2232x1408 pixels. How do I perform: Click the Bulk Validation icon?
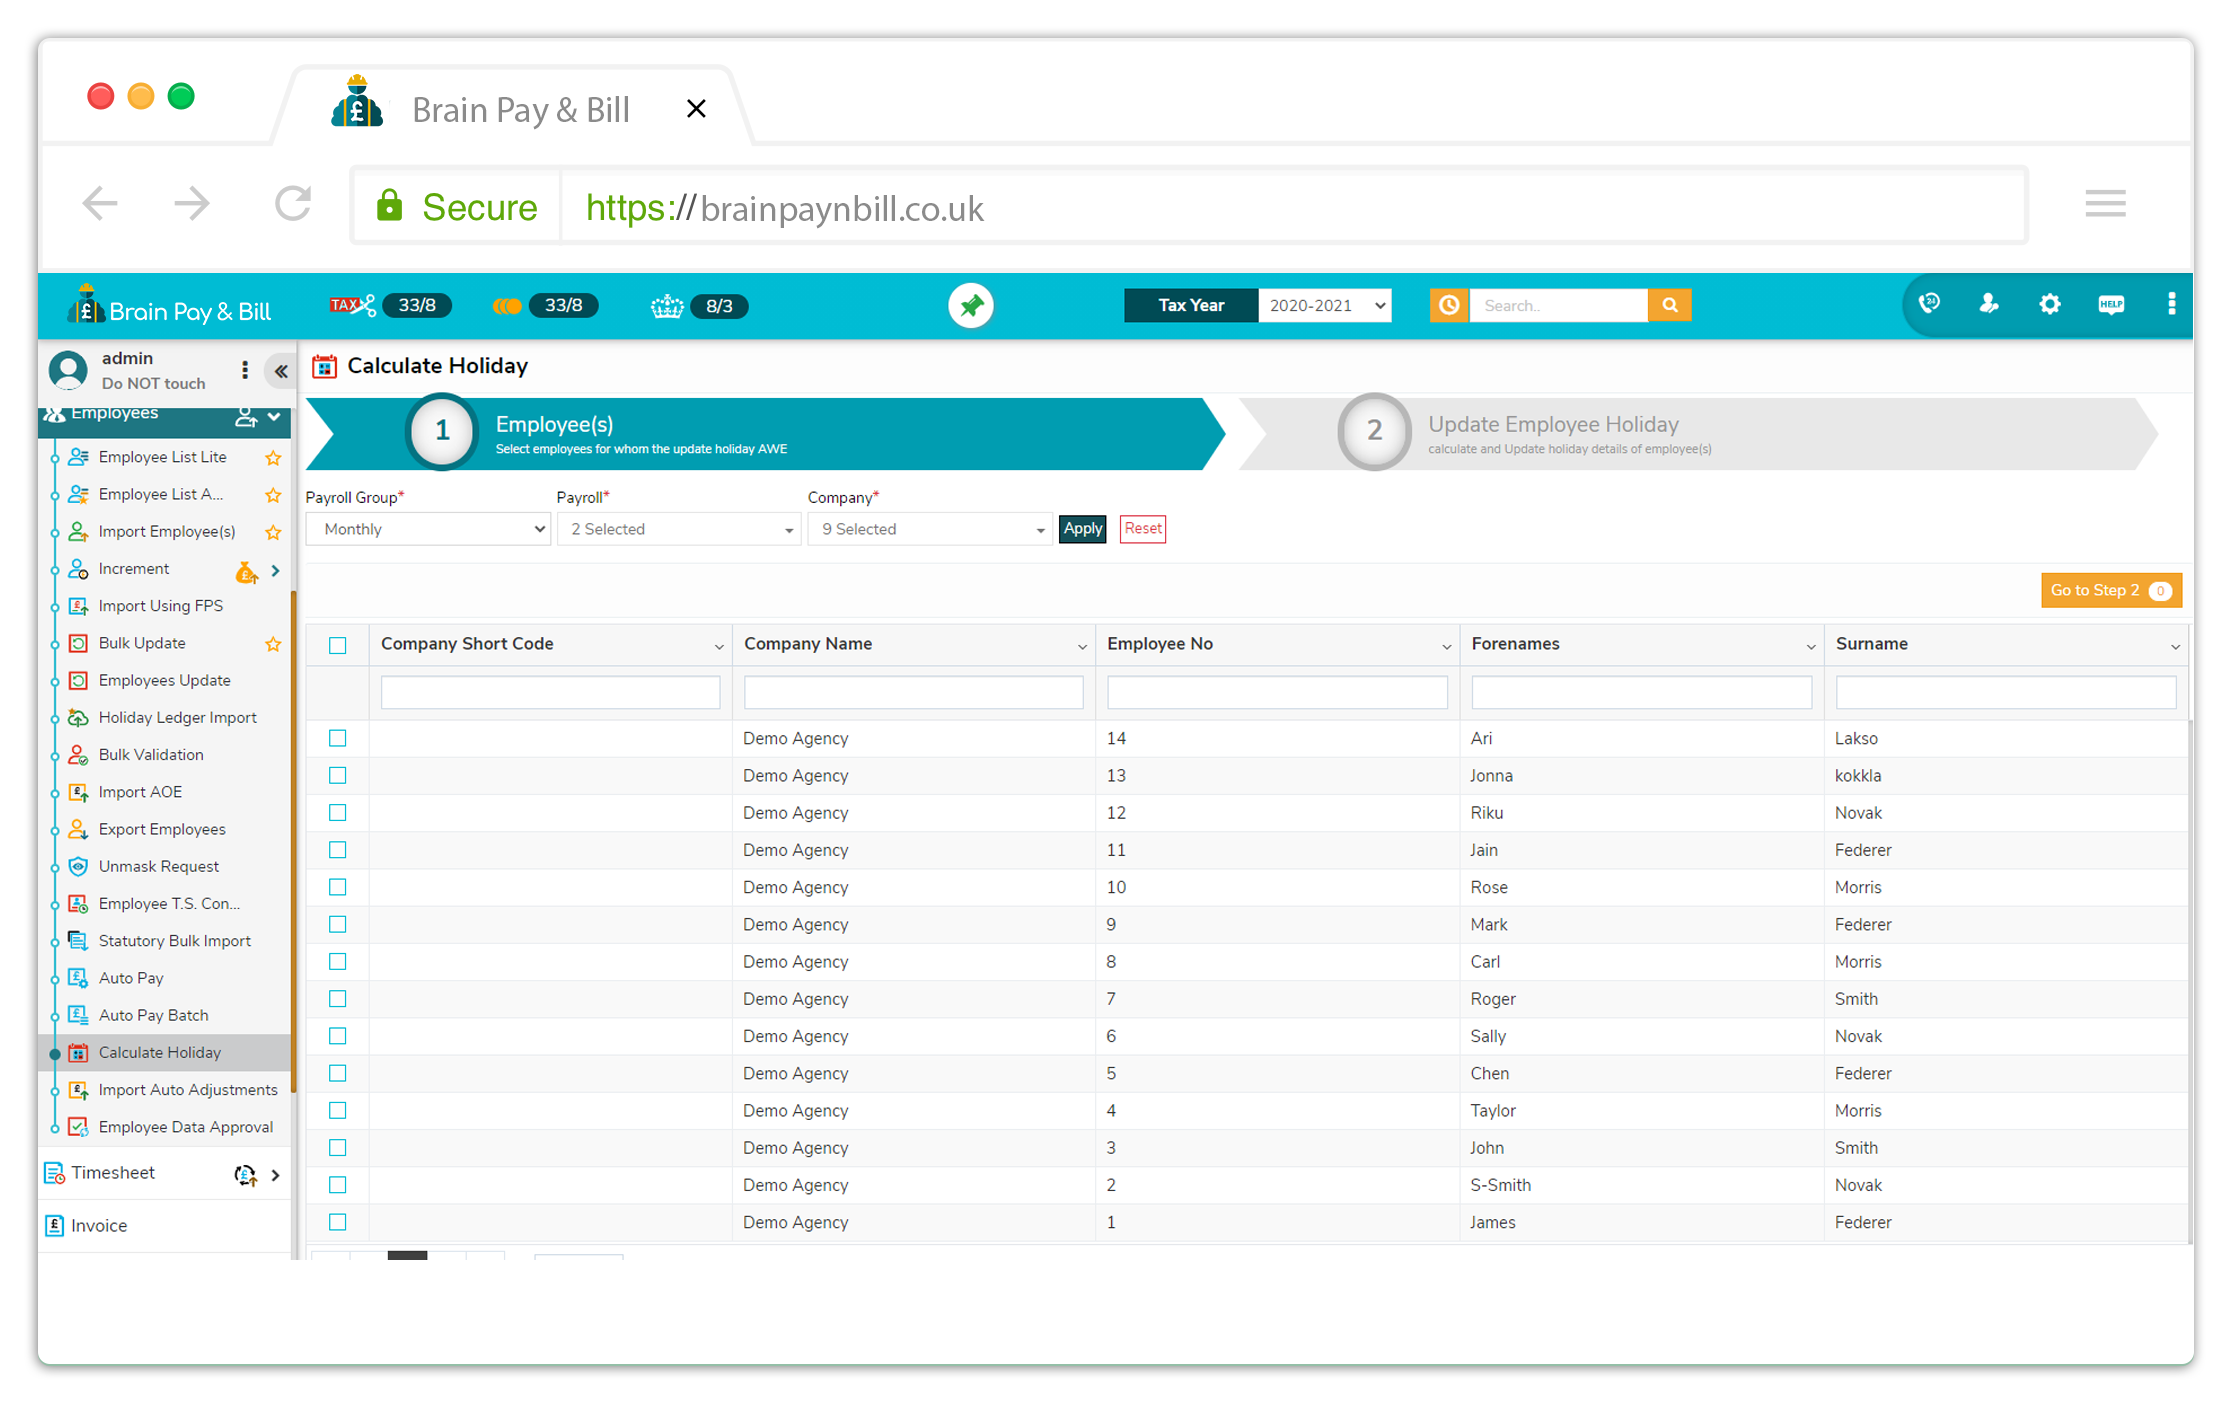78,755
